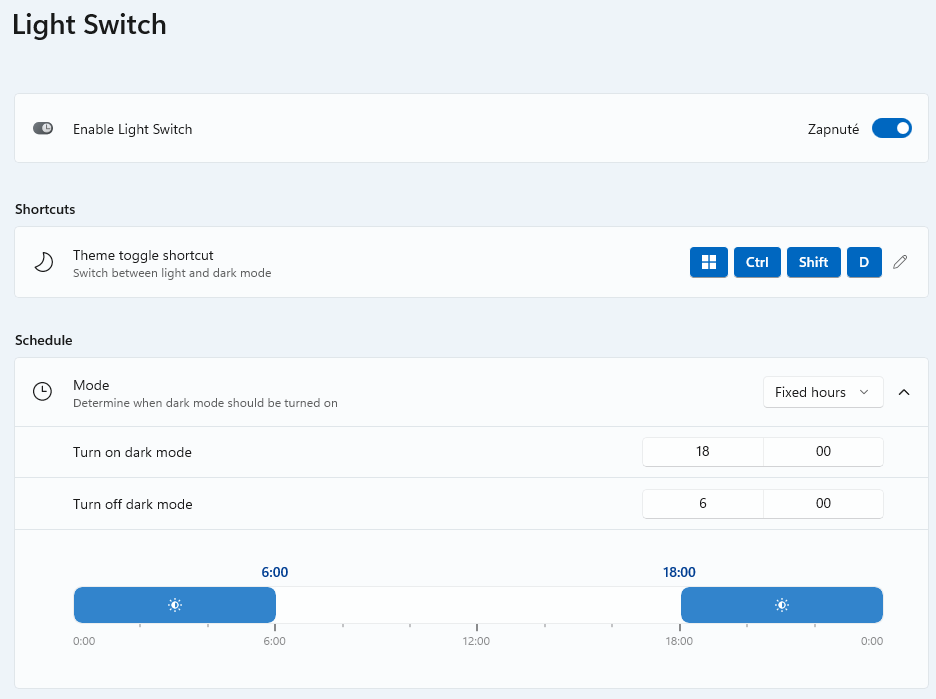Click the D key button
936x699 pixels.
coord(864,262)
